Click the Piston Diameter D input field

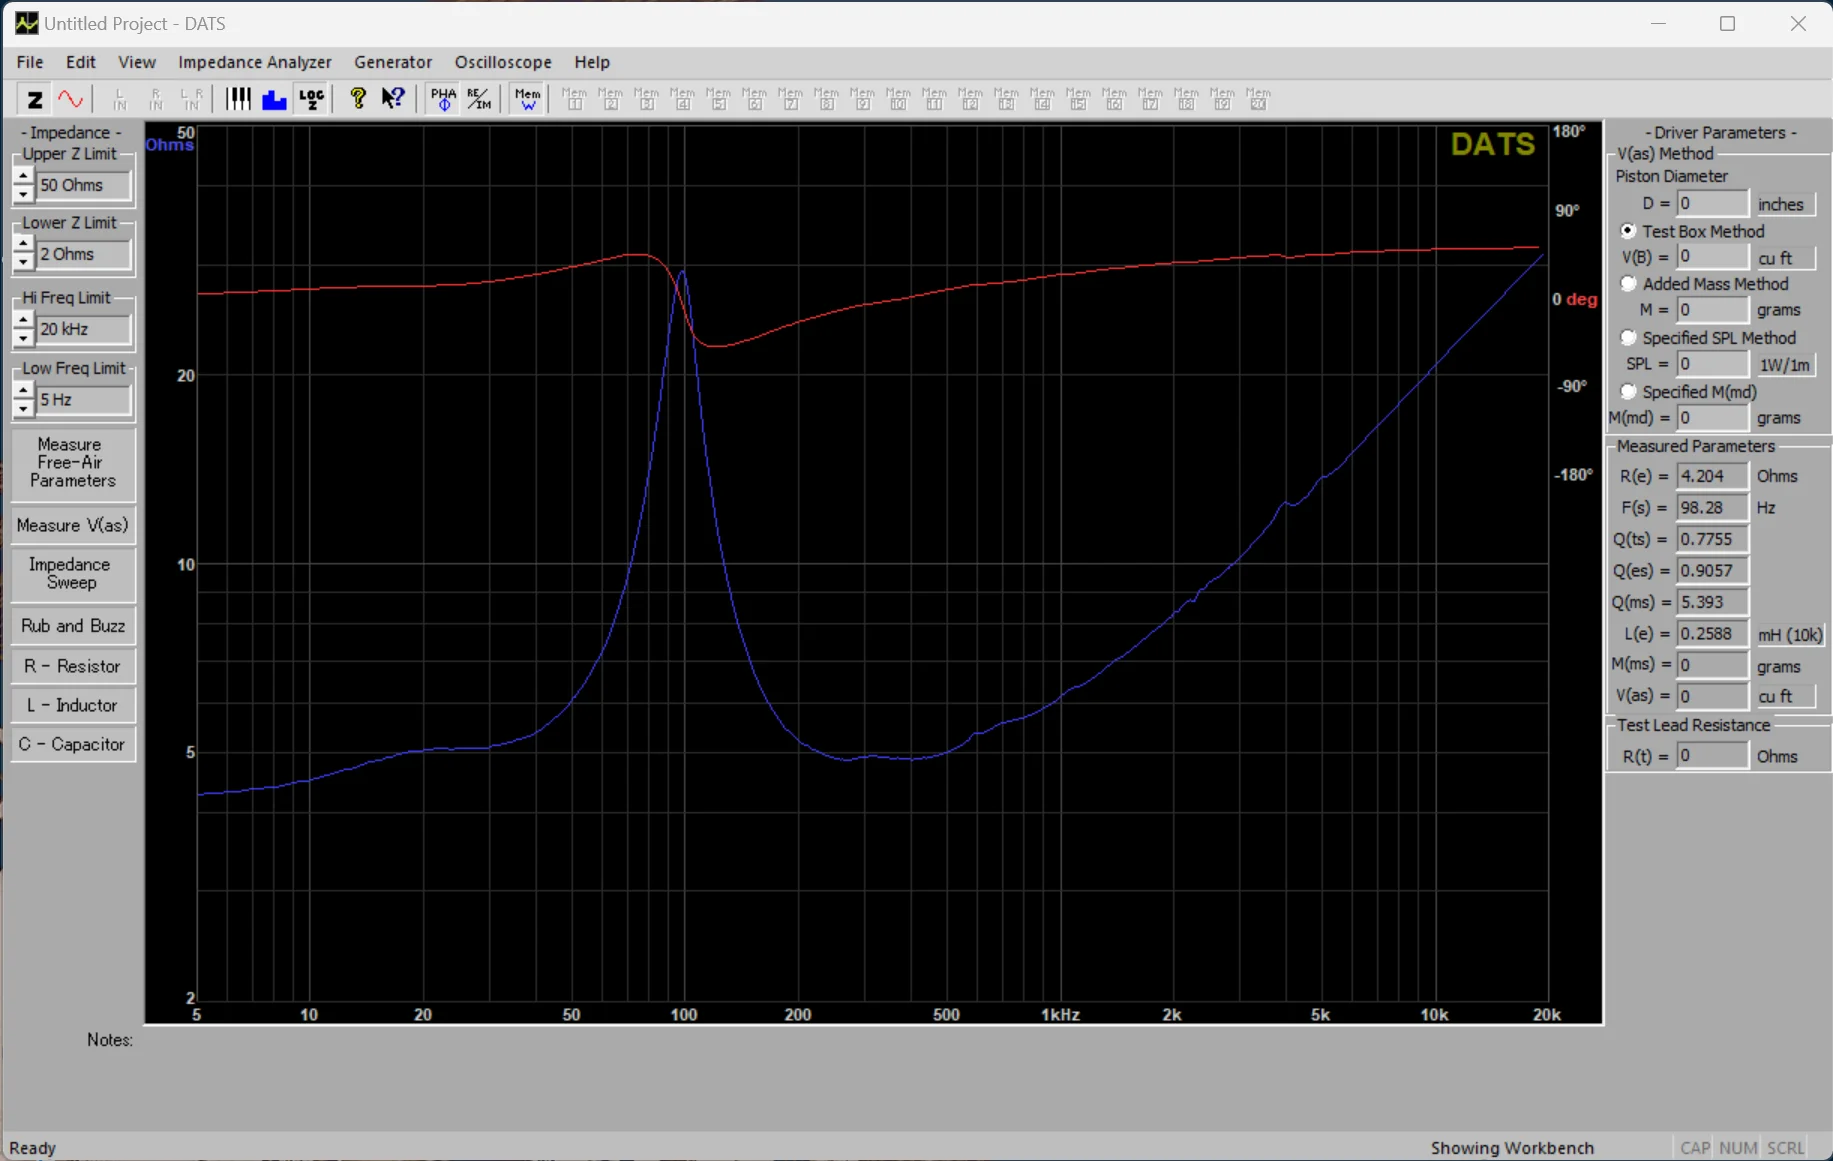(x=1711, y=204)
